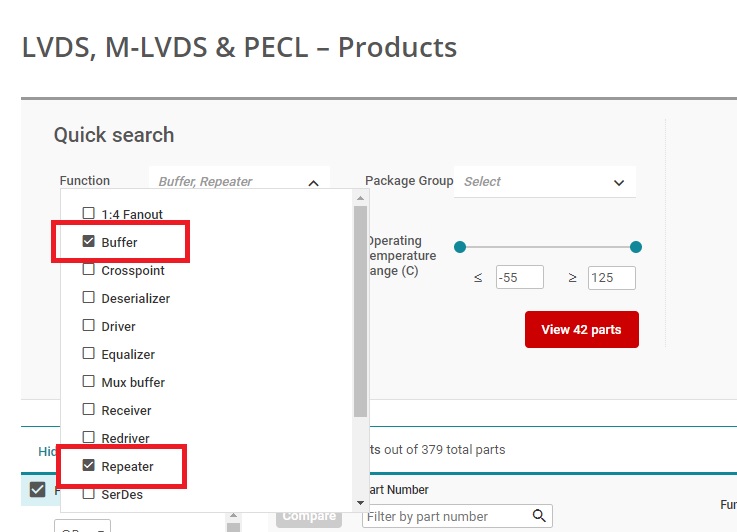Click the right temperature slider handle
The image size is (737, 532).
point(636,247)
